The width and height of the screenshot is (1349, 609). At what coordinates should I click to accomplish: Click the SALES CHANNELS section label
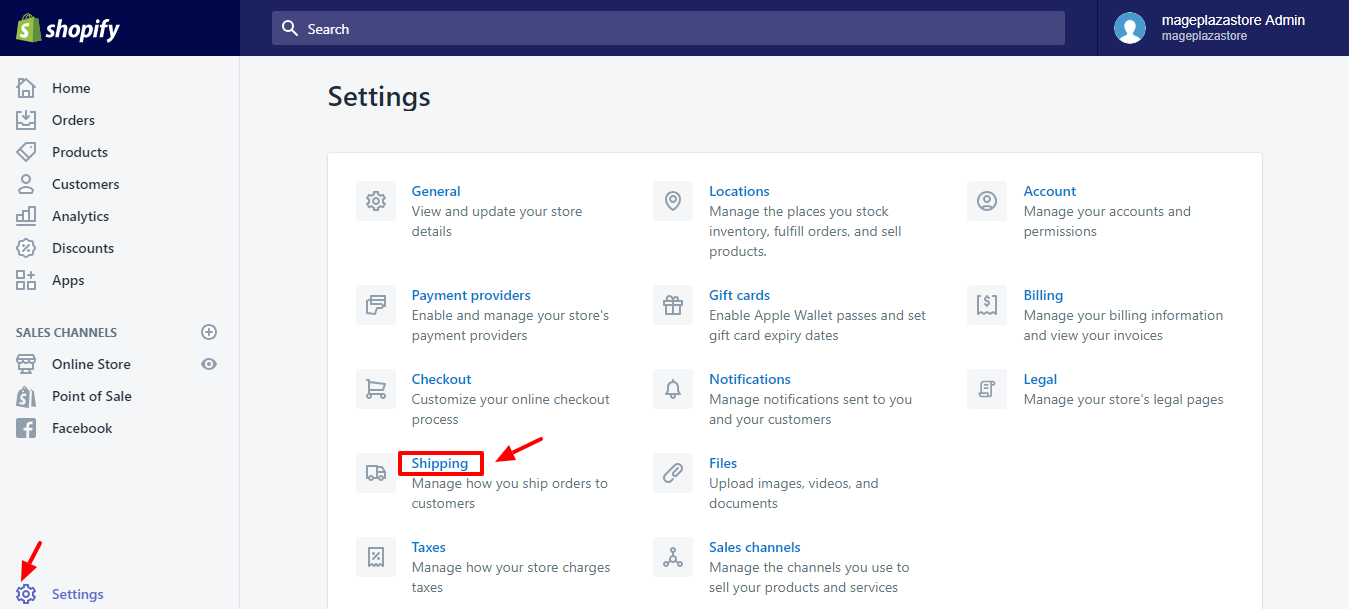tap(66, 332)
